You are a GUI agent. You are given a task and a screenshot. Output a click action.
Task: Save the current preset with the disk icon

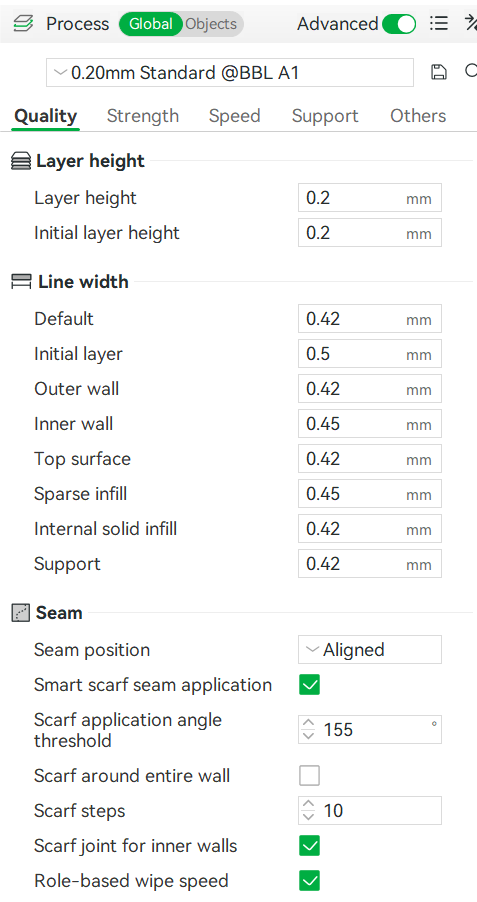click(x=439, y=72)
